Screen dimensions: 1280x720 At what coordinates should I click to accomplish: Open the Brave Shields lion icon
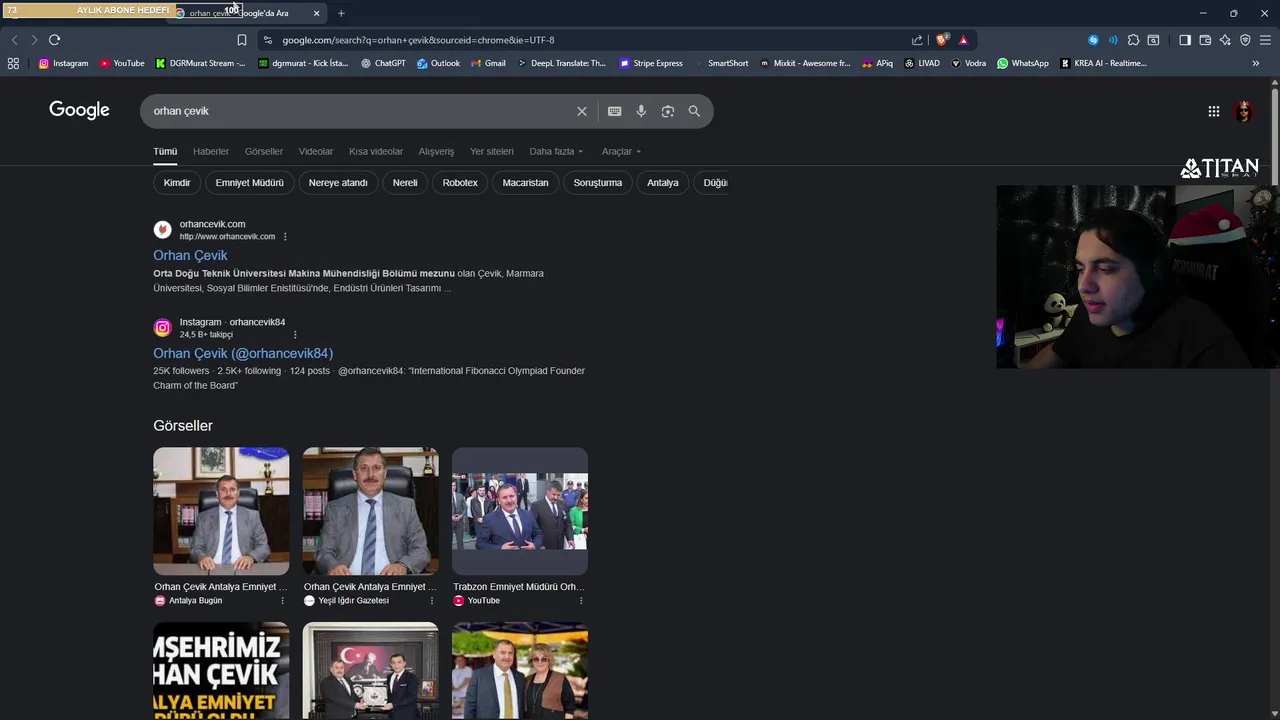(x=941, y=40)
